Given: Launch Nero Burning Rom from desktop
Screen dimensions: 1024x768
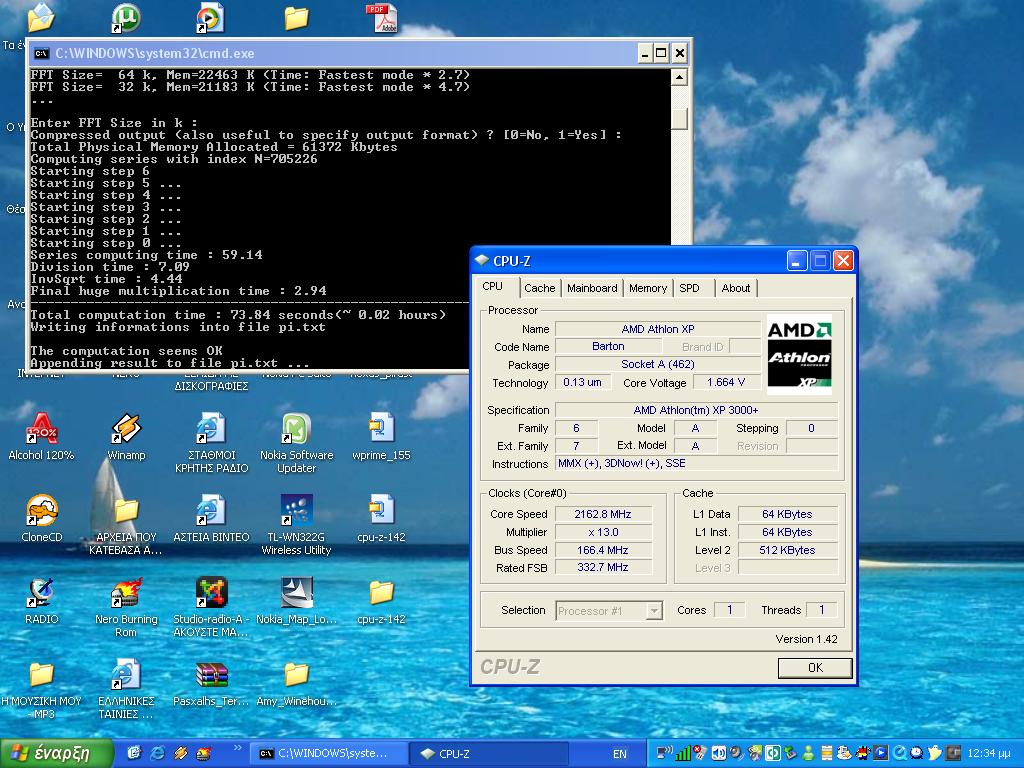Looking at the screenshot, I should tap(126, 592).
